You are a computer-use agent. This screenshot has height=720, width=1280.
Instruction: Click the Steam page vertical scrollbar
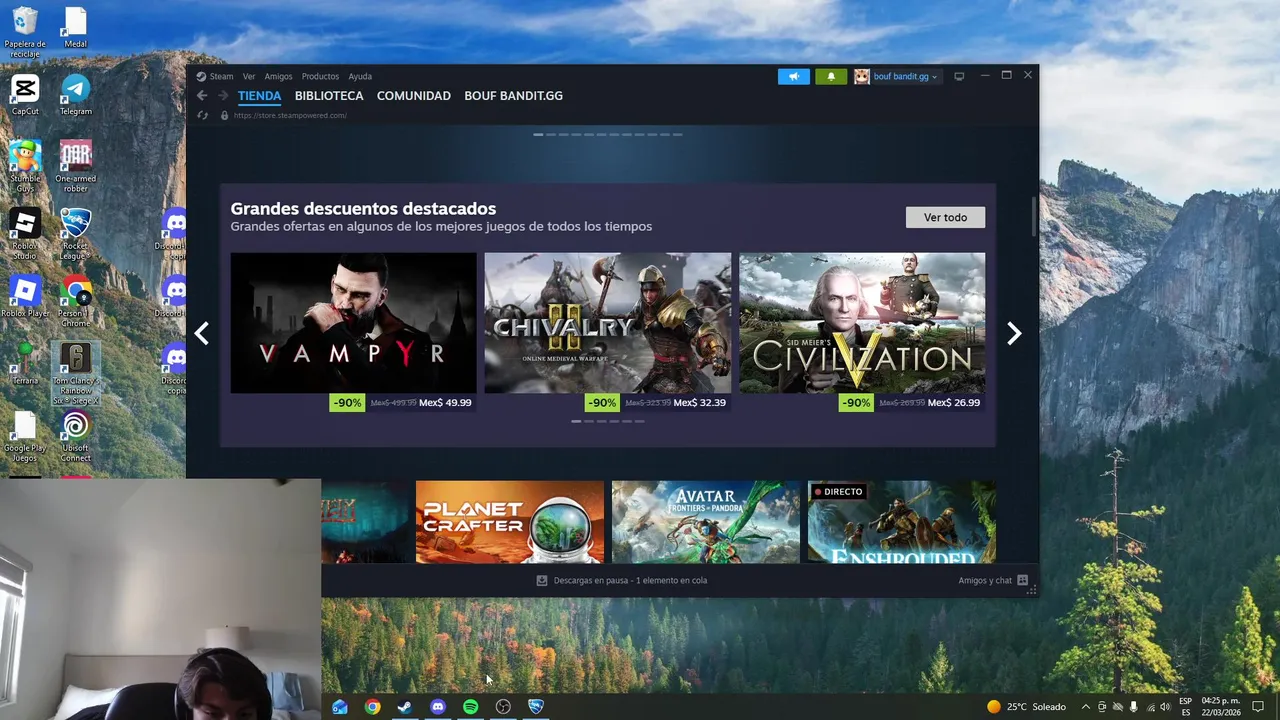pyautogui.click(x=1034, y=217)
